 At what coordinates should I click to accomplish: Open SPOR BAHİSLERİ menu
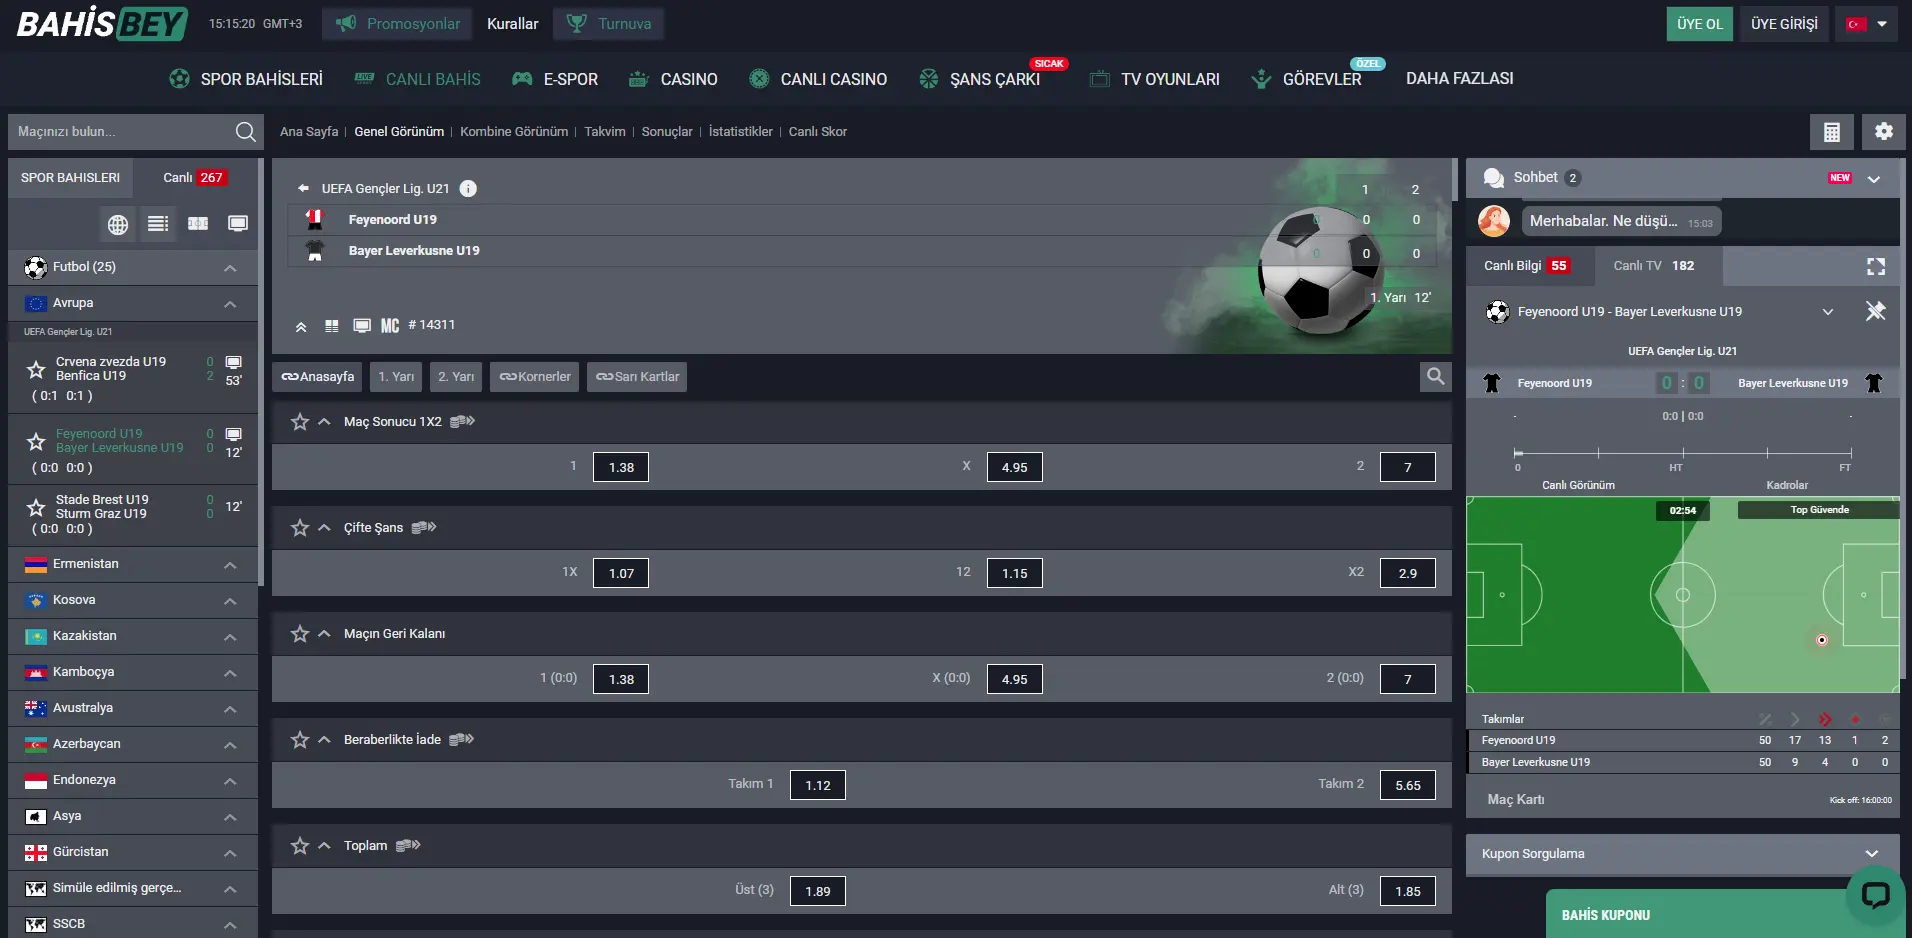click(x=246, y=79)
